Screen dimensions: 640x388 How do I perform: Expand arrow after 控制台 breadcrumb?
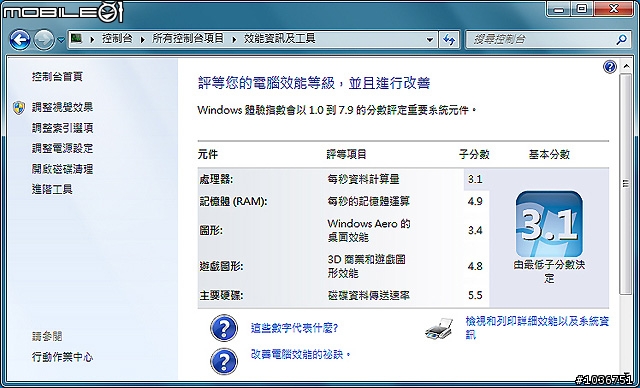click(142, 39)
